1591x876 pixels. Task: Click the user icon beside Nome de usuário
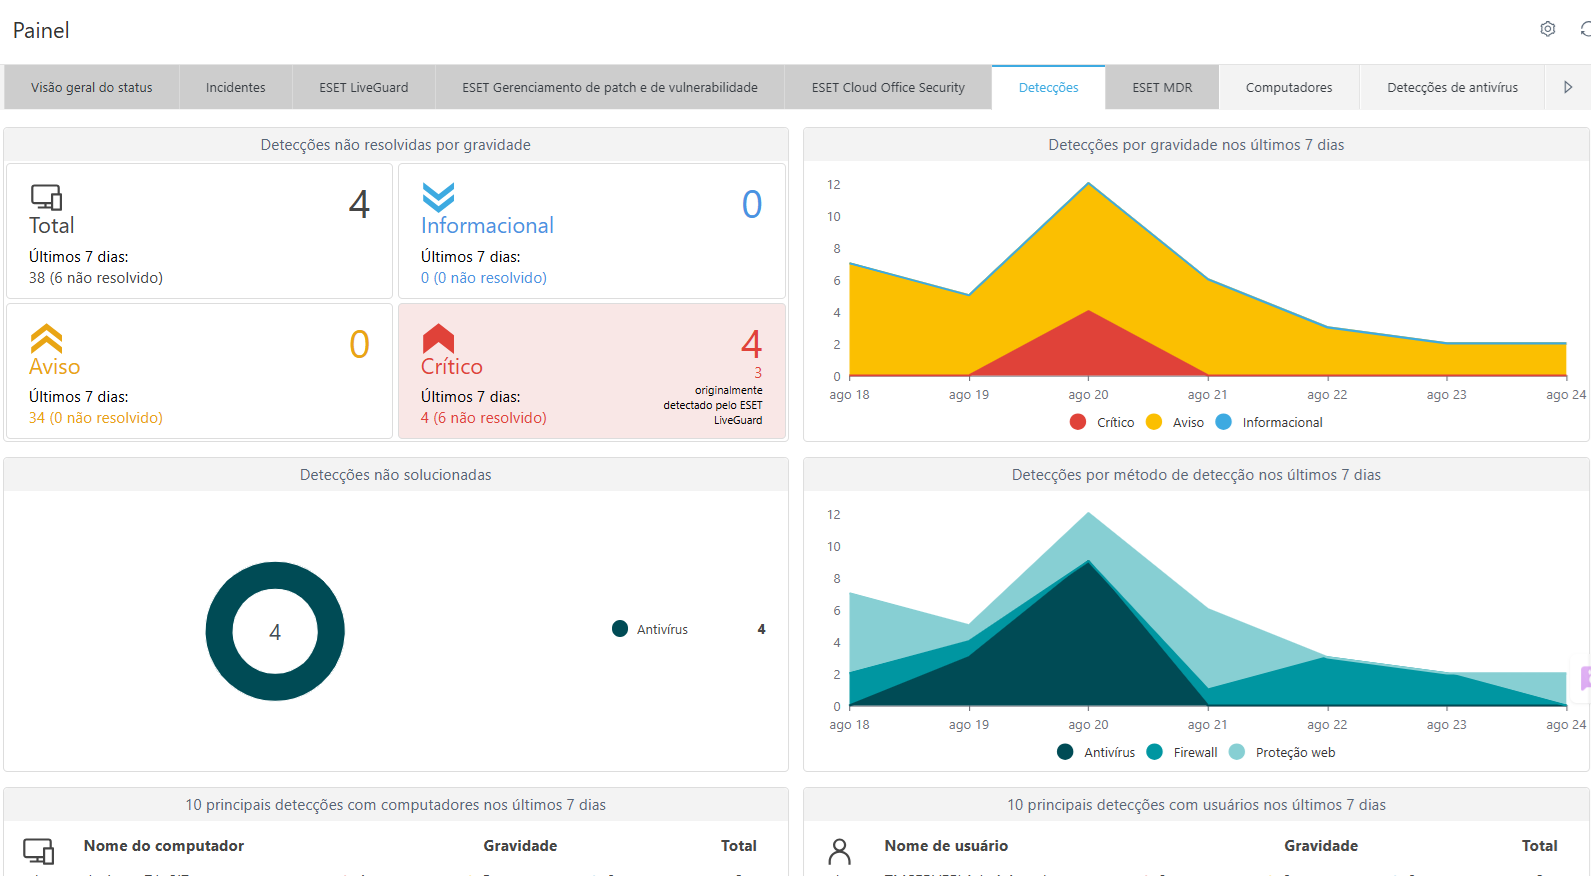pos(840,851)
